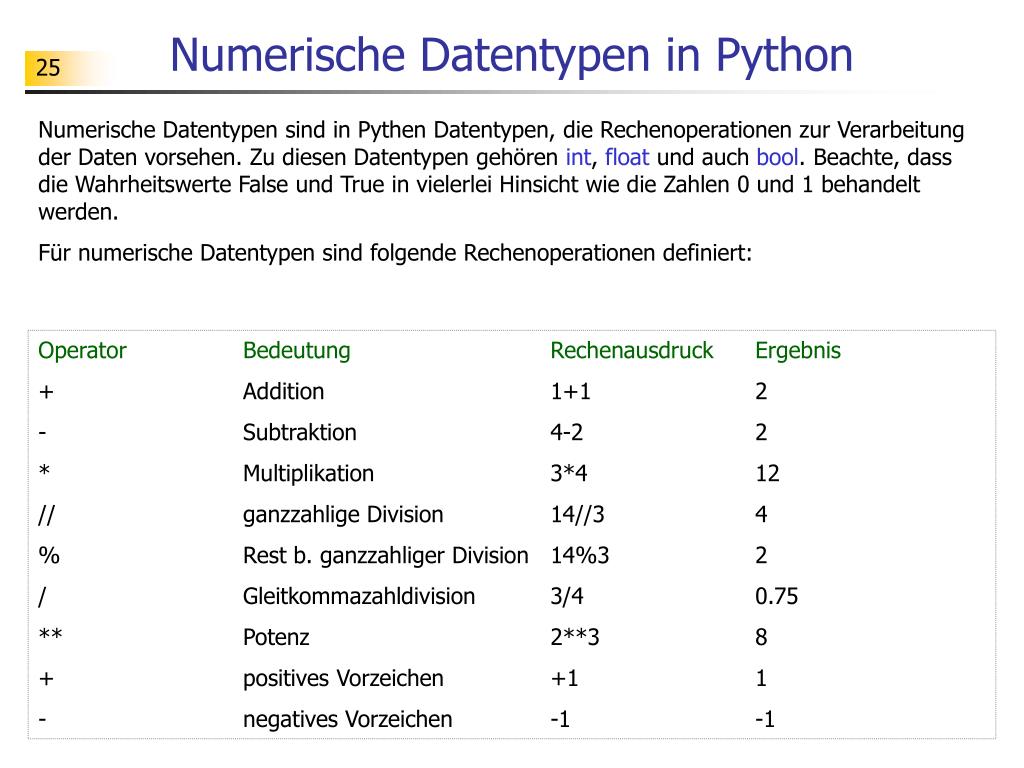Viewport: 1024px width, 768px height.
Task: Click the 'positives Vorzeichen' cell
Action: click(x=343, y=679)
